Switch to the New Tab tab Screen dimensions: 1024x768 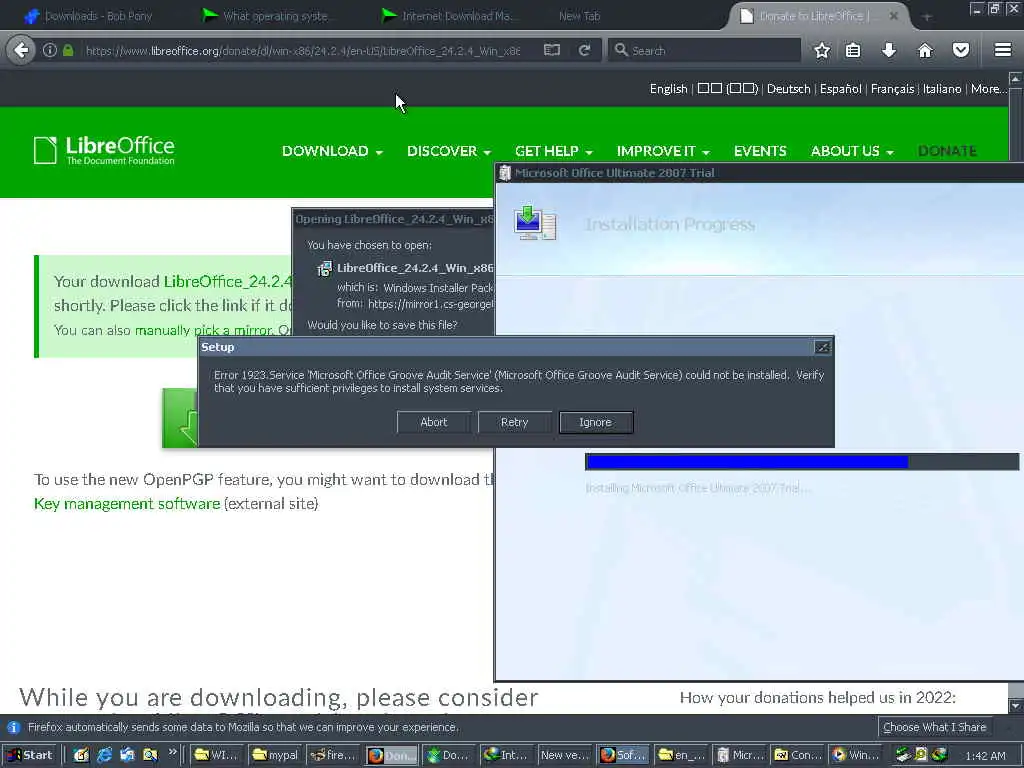tap(579, 16)
